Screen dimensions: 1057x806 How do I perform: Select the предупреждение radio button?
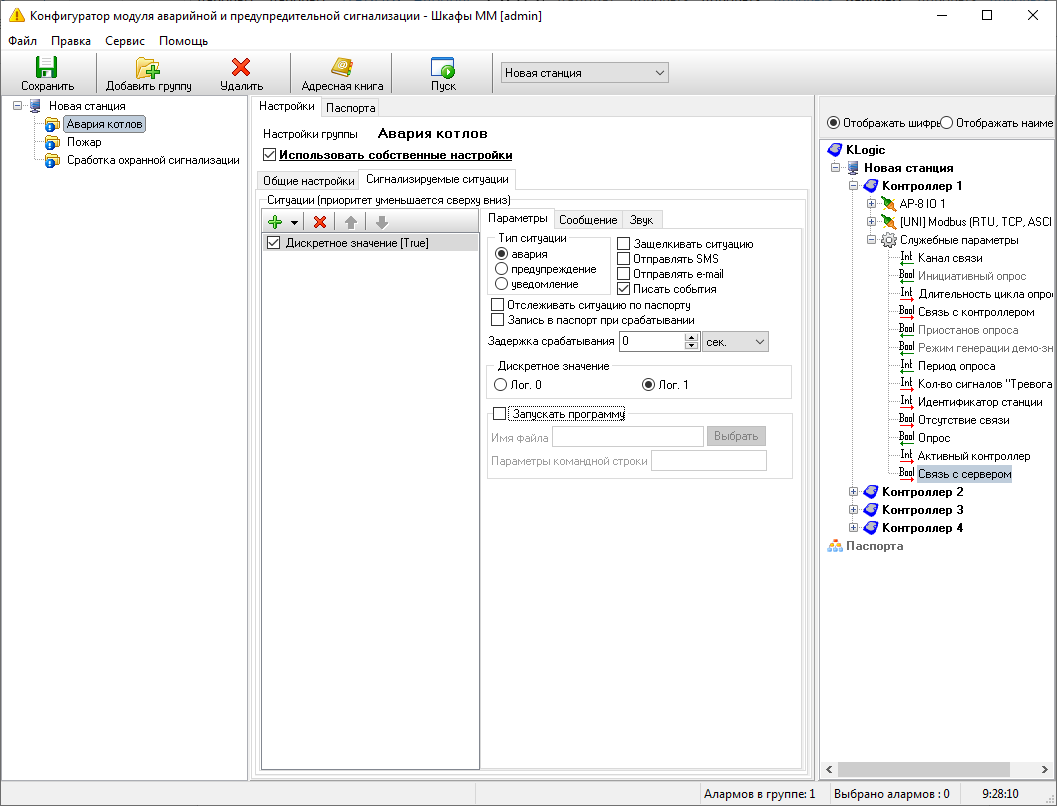pos(502,269)
